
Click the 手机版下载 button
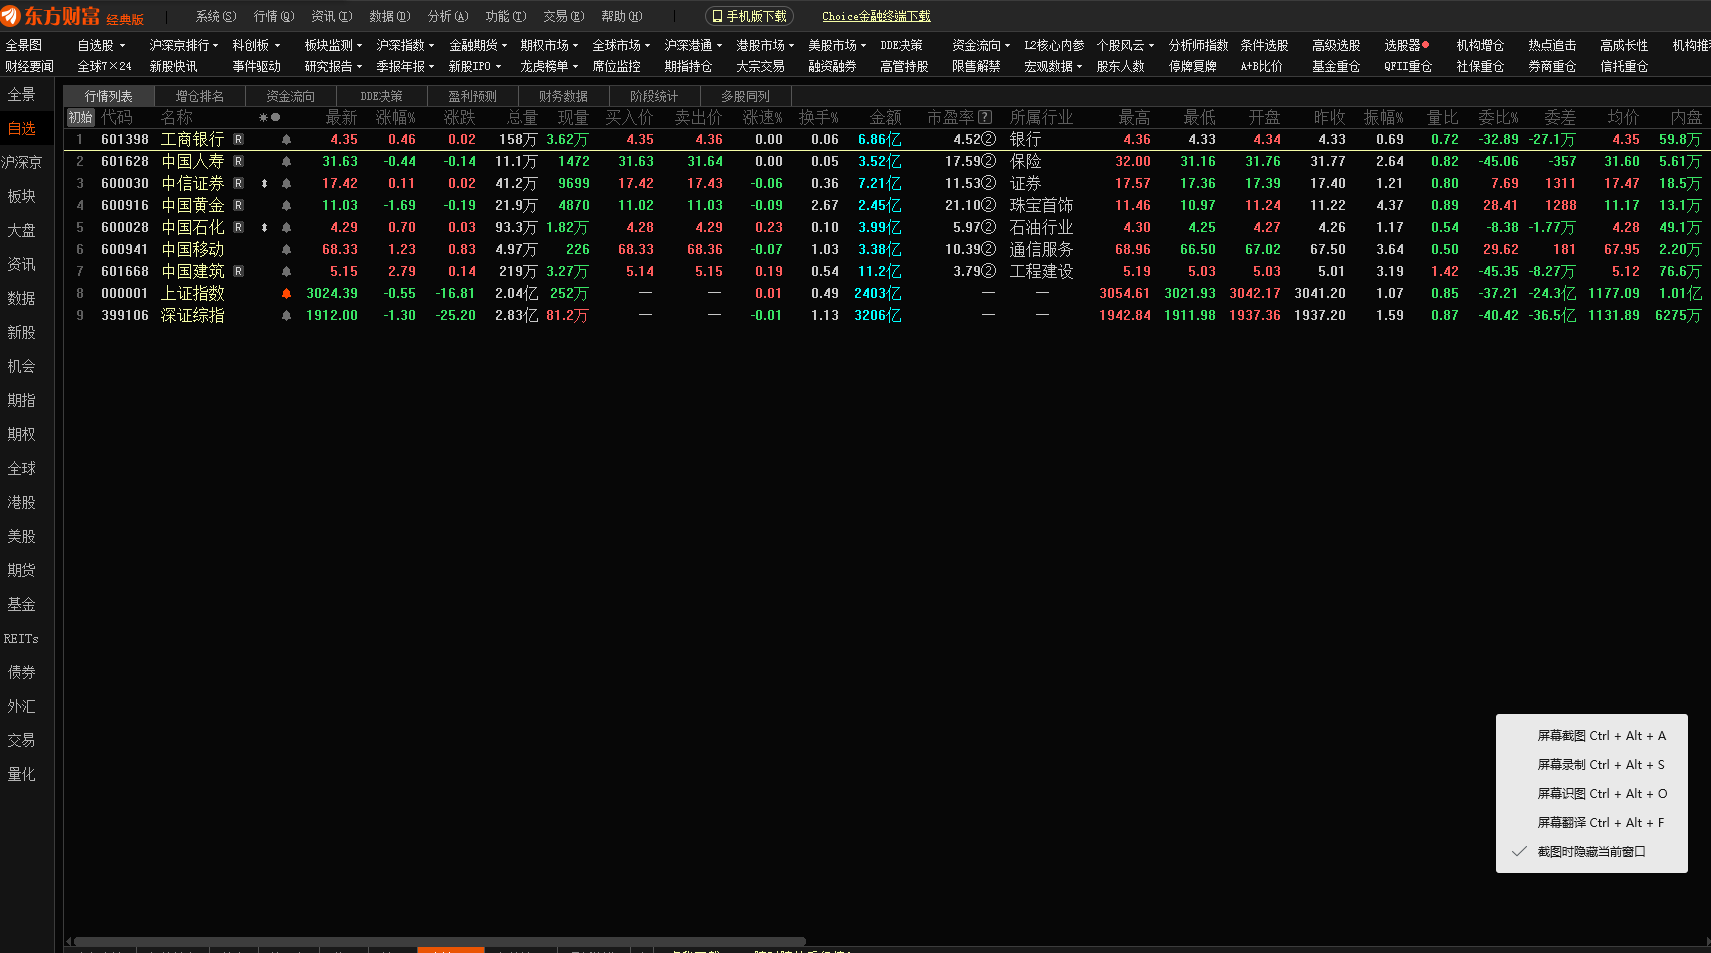[749, 17]
